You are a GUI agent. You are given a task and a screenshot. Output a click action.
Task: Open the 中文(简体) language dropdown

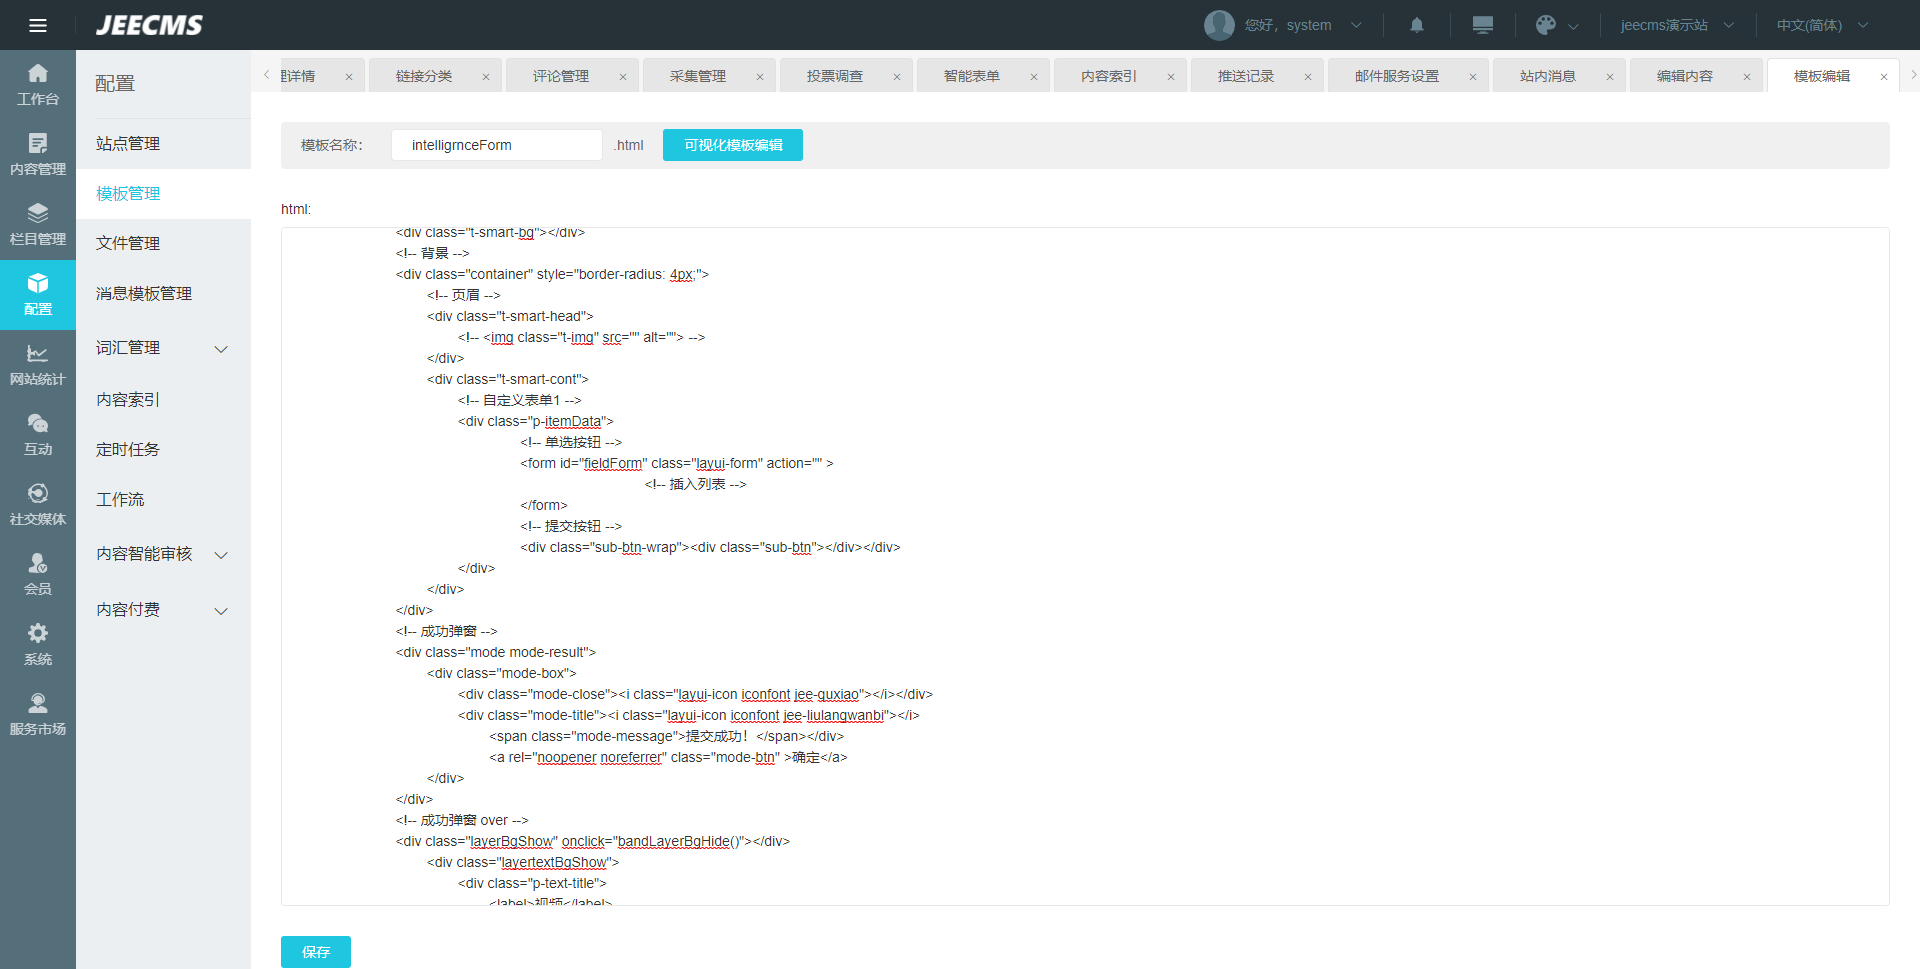[1822, 25]
